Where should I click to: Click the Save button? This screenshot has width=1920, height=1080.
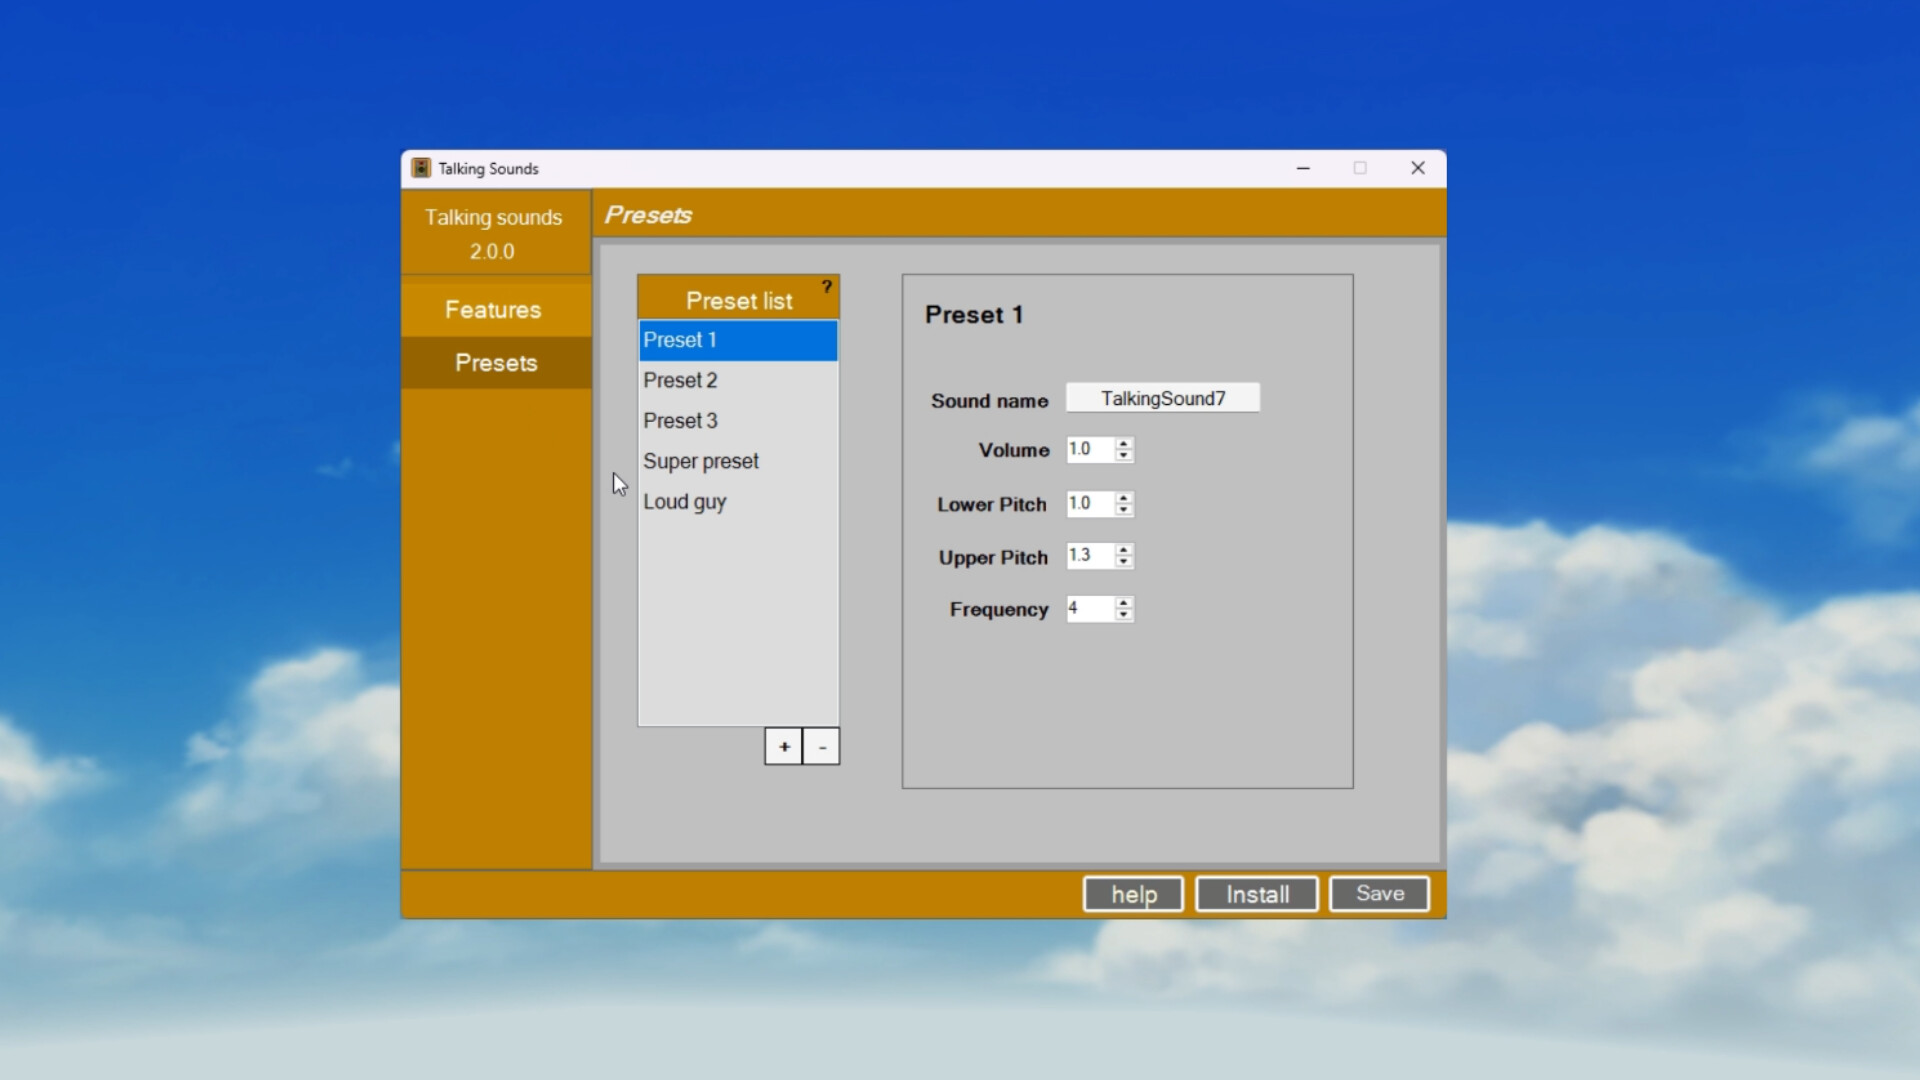point(1379,893)
